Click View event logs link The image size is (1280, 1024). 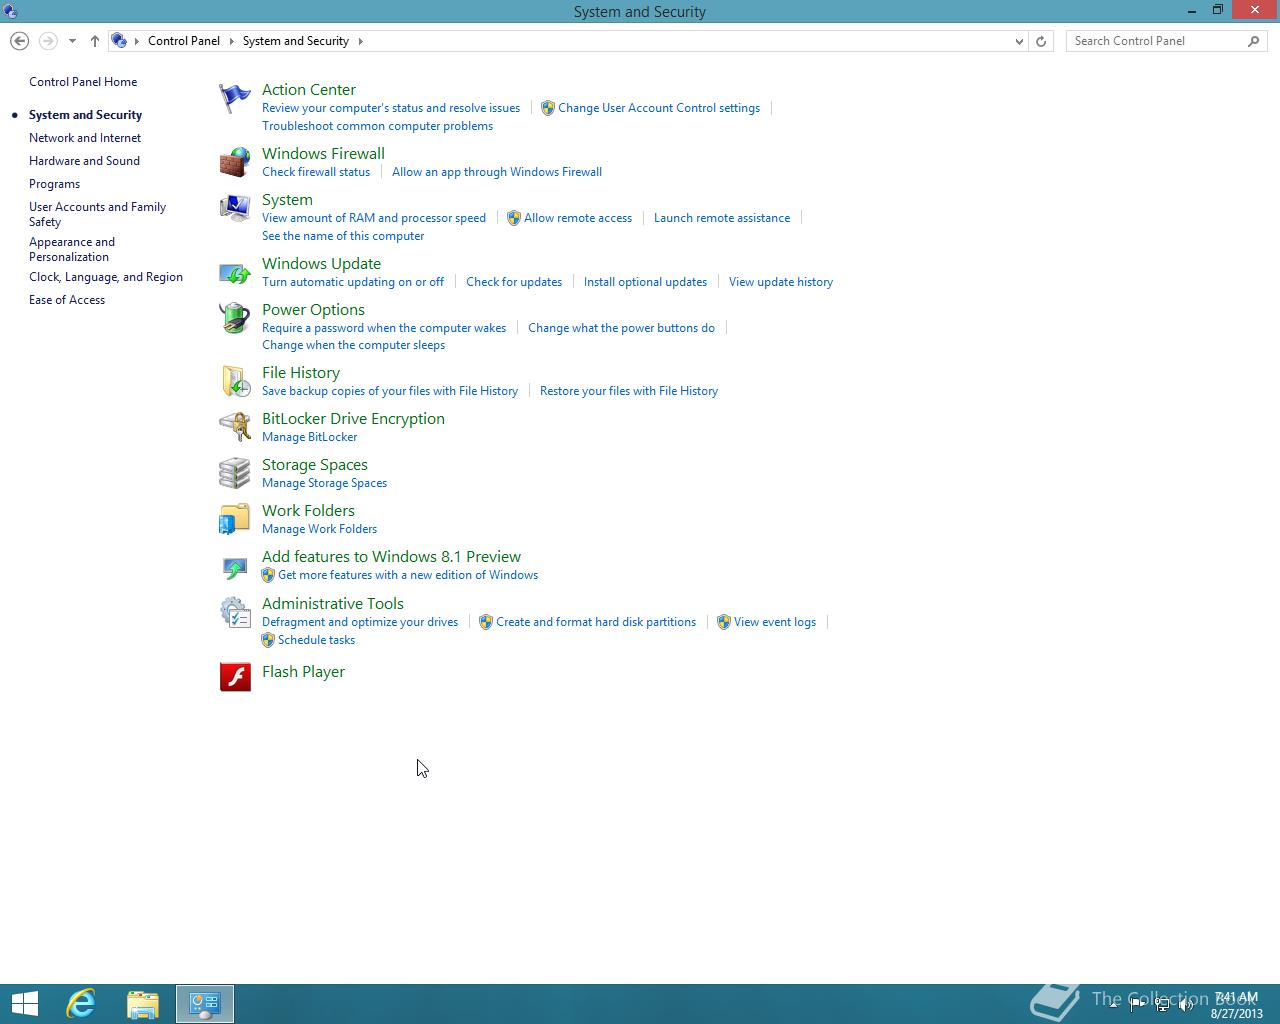tap(775, 622)
